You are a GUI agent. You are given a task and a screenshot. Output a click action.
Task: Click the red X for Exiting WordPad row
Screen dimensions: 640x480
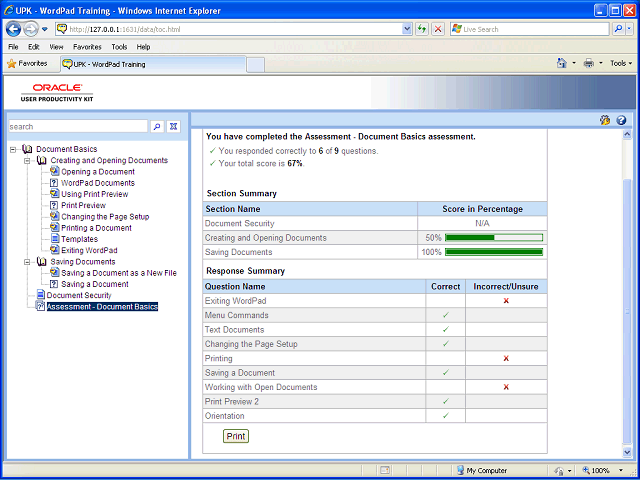pos(506,301)
